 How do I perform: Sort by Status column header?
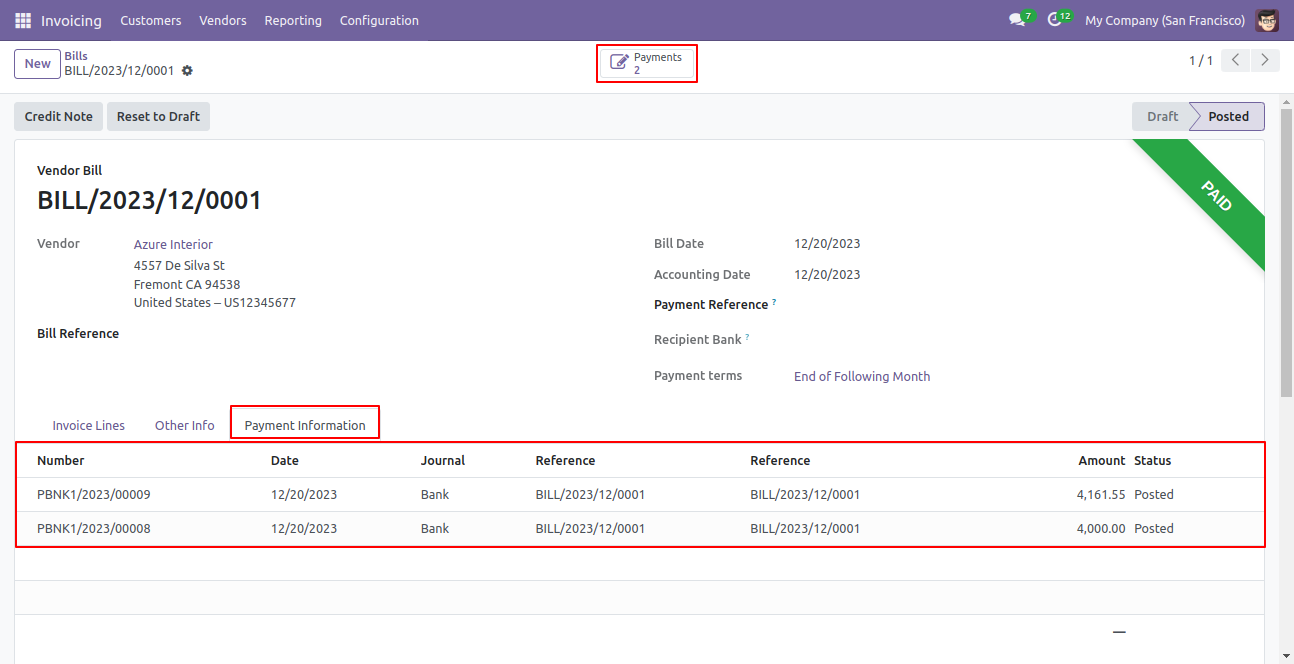pyautogui.click(x=1153, y=460)
